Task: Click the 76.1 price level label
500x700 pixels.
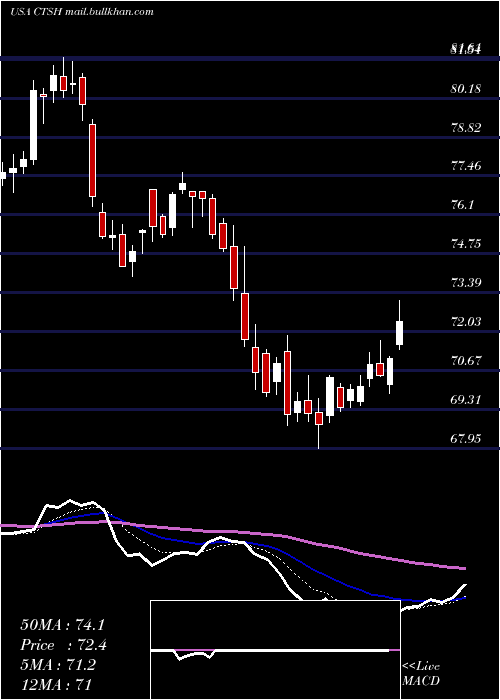Action: point(462,205)
